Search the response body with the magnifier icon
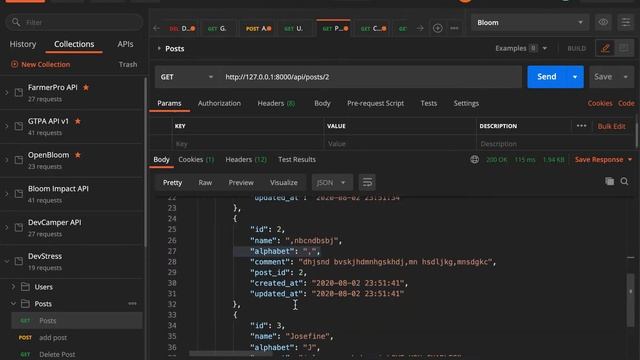The height and width of the screenshot is (360, 640). point(624,182)
